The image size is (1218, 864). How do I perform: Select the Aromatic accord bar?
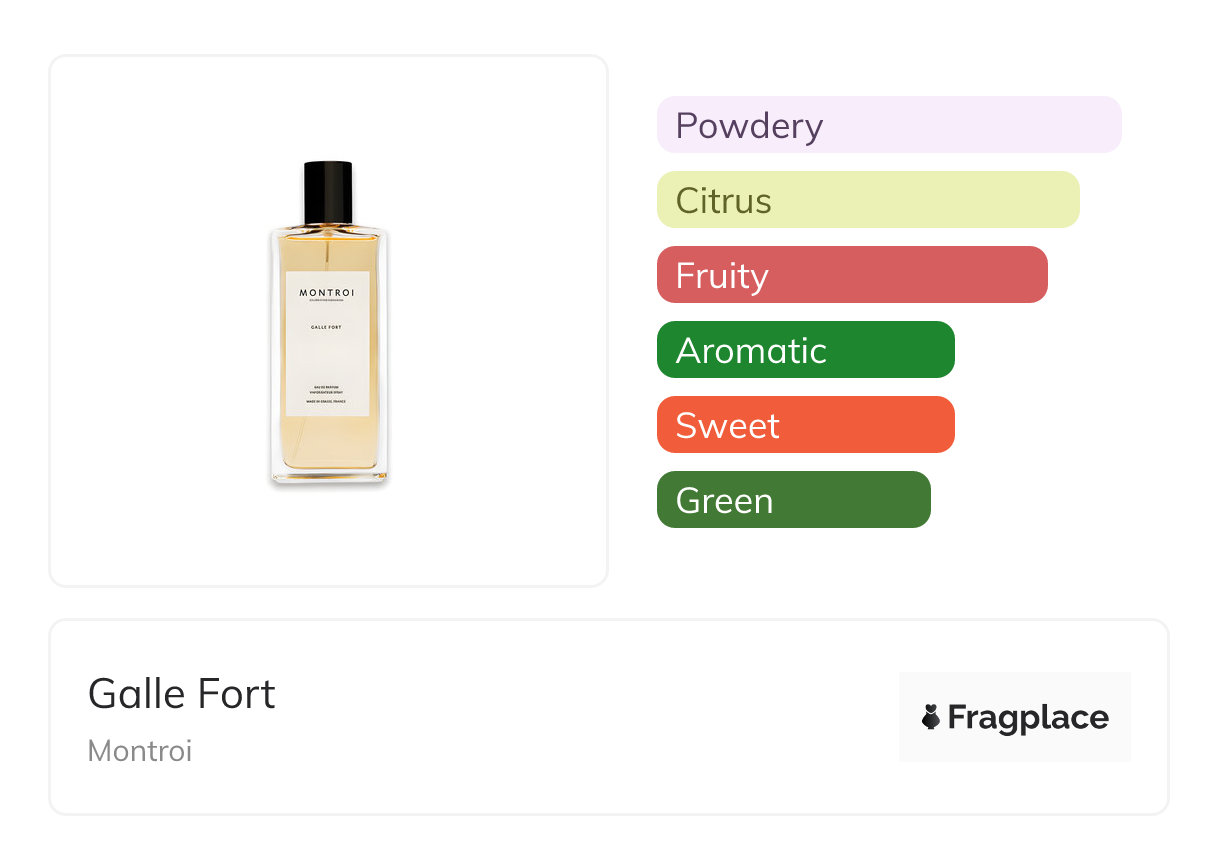pyautogui.click(x=805, y=350)
